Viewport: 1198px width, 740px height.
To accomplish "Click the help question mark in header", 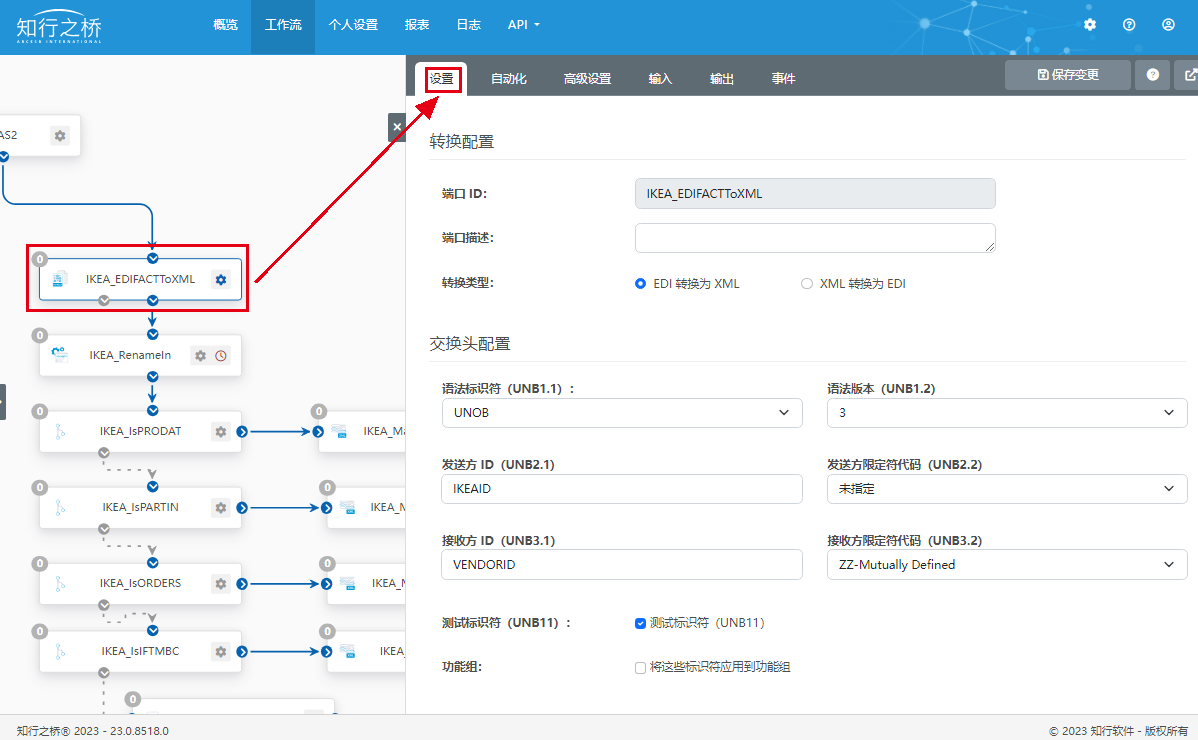I will tap(1129, 25).
